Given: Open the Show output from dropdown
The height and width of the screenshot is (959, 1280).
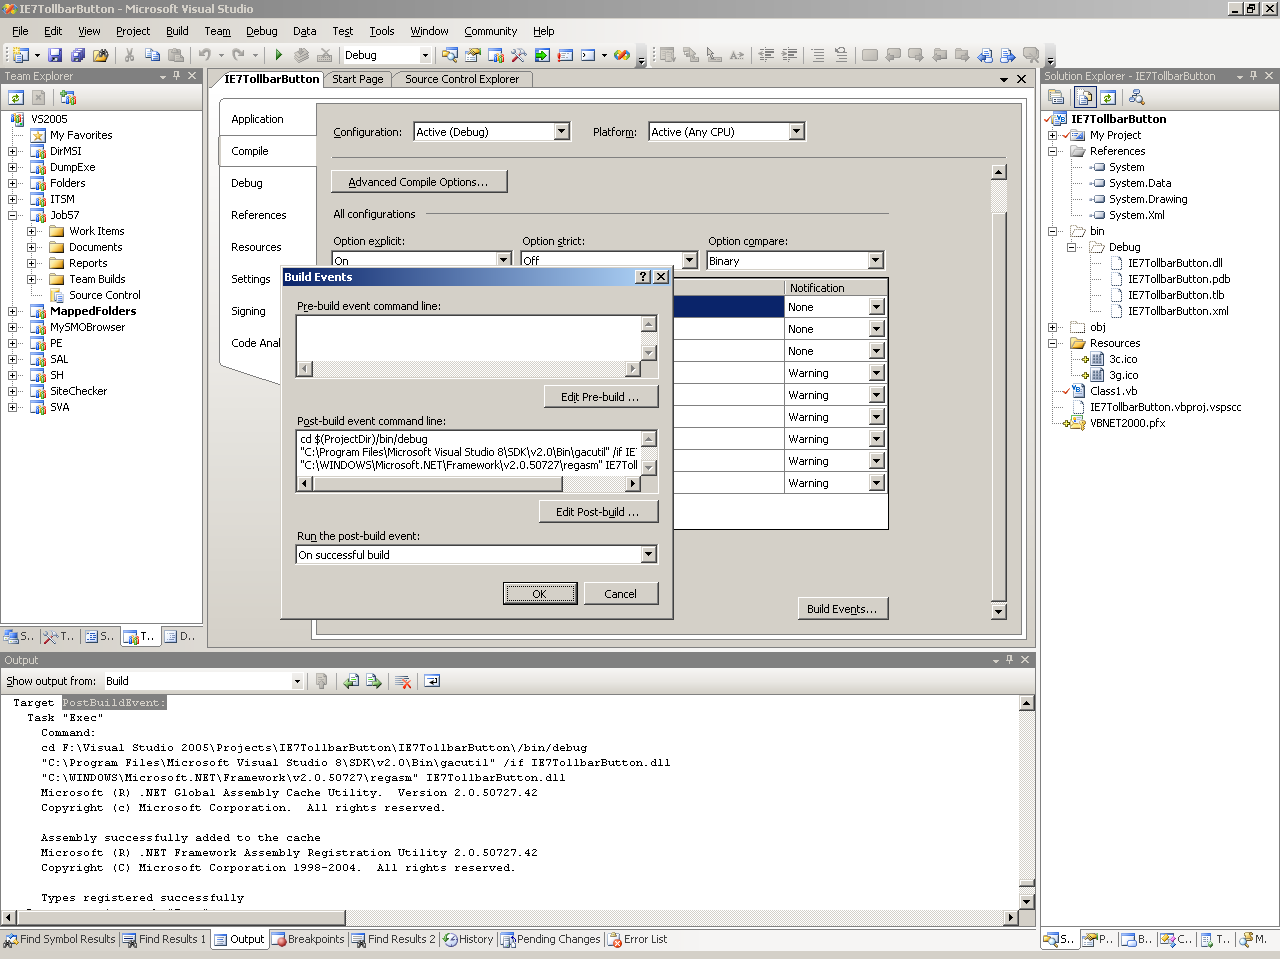Looking at the screenshot, I should pyautogui.click(x=297, y=681).
